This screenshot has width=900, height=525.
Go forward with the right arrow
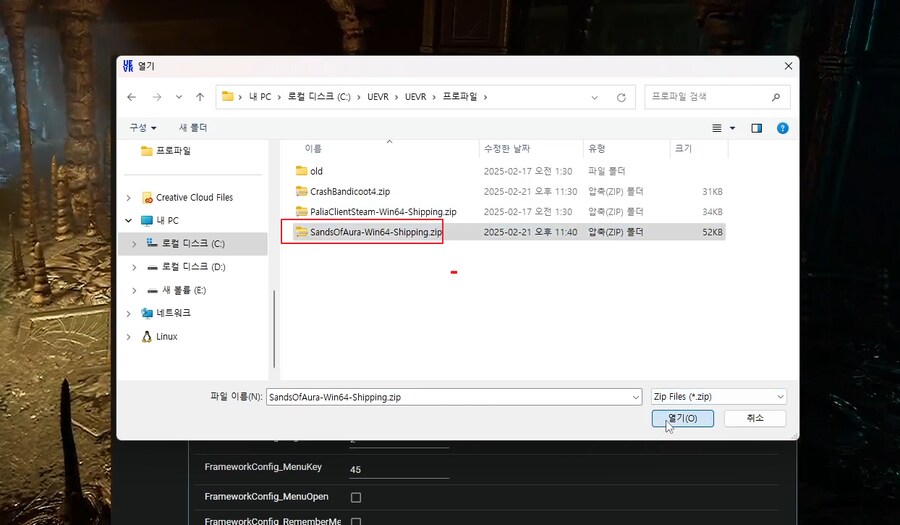click(157, 97)
